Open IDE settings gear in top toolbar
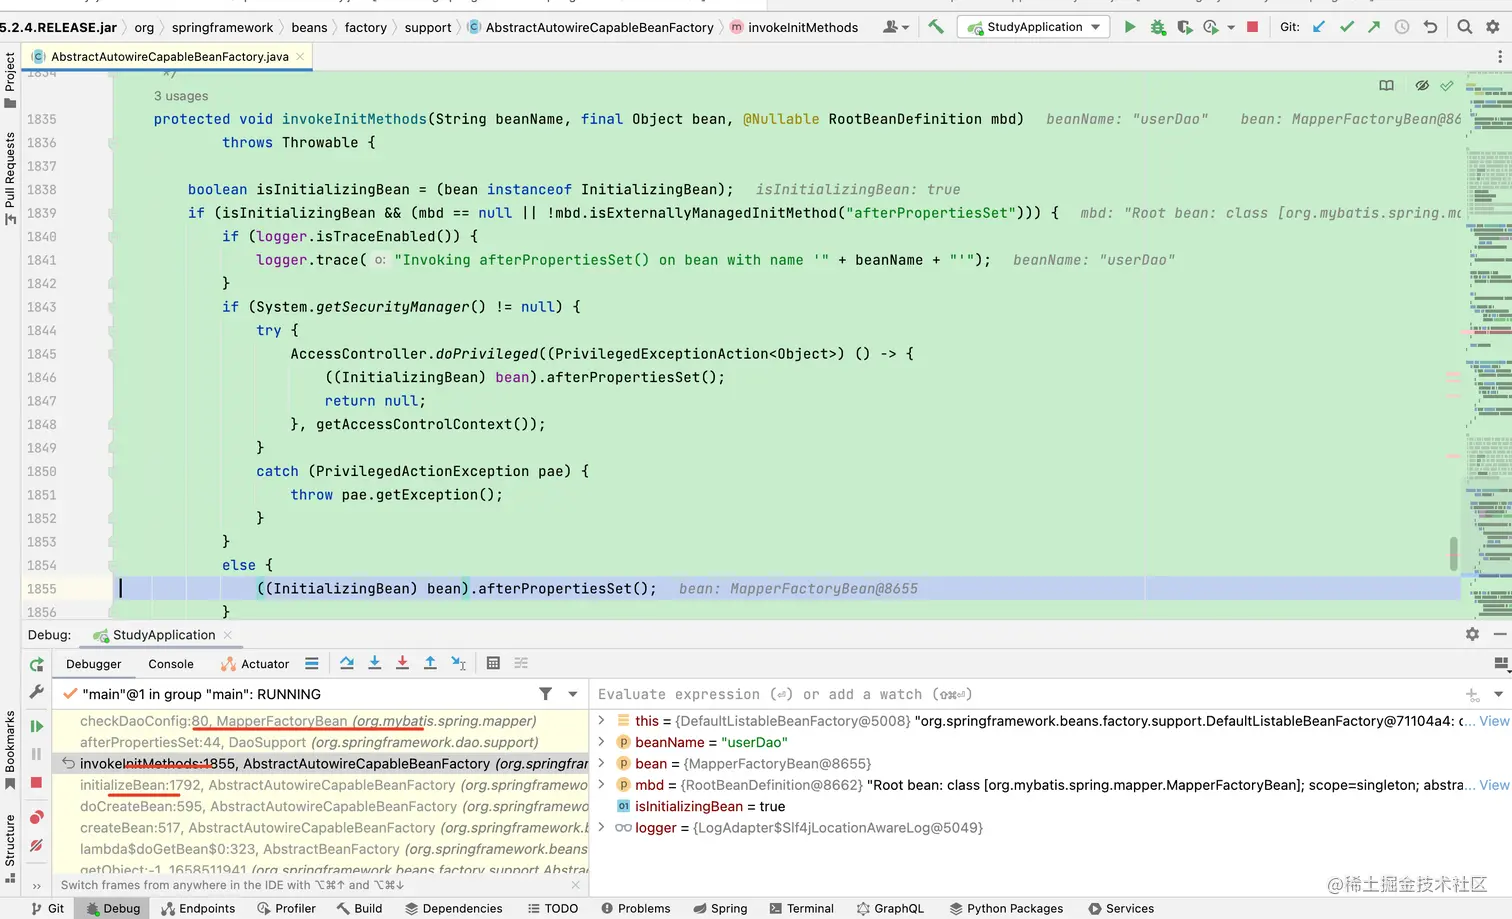The image size is (1512, 919). pos(1493,27)
